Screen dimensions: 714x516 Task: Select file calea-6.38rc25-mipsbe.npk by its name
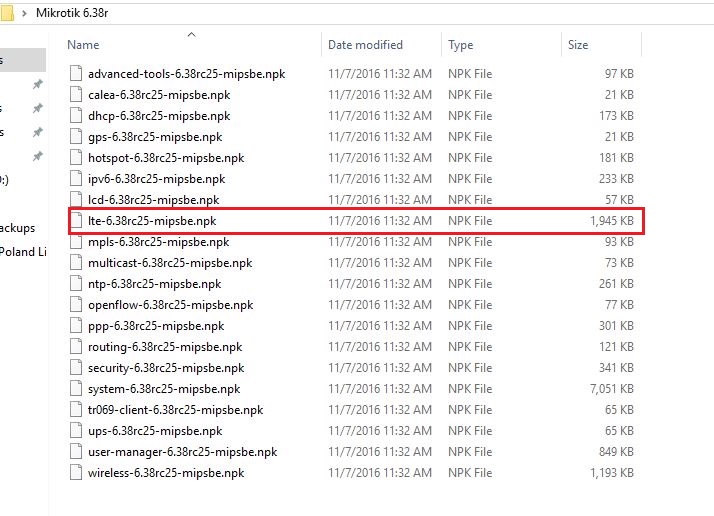coord(159,95)
